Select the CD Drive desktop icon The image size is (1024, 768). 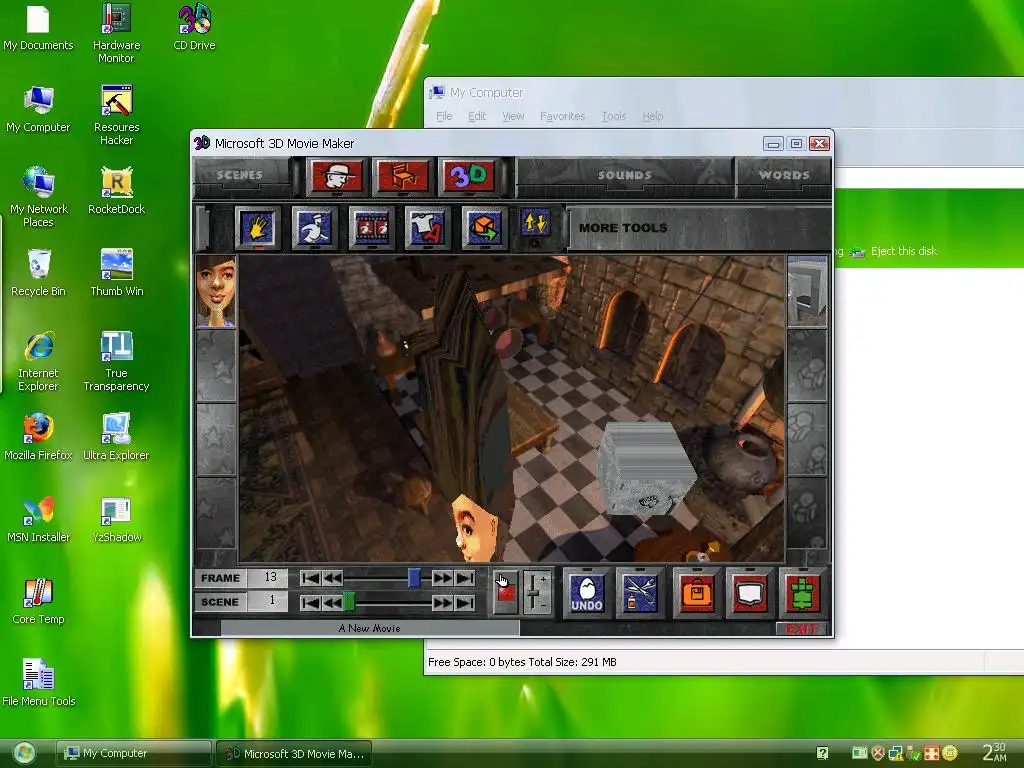point(195,27)
